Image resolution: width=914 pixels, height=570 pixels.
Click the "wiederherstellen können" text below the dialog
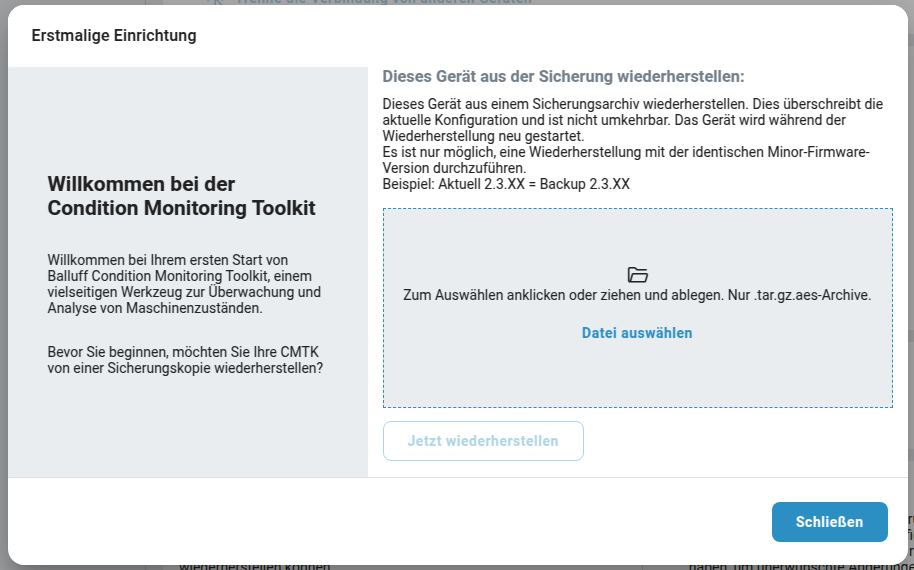[x=254, y=567]
